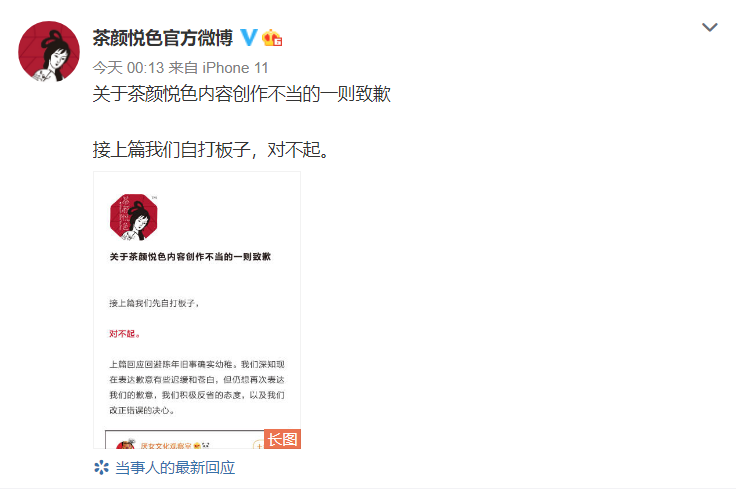The width and height of the screenshot is (736, 491).
Task: Click the embedded post's small avatar
Action: coord(125,444)
